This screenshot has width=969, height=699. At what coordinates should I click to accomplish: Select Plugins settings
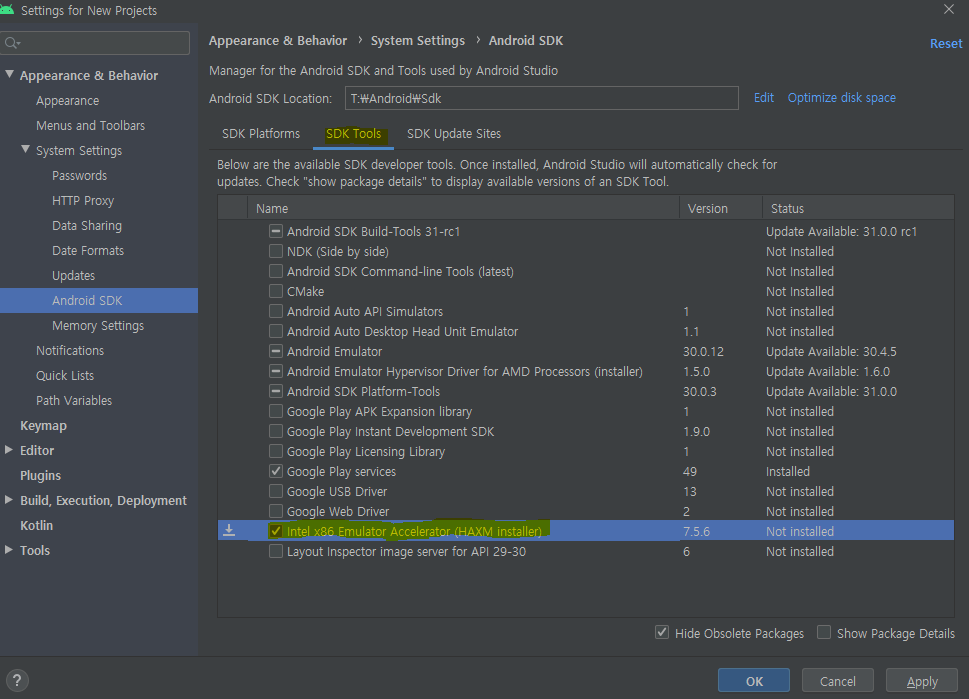coord(40,475)
